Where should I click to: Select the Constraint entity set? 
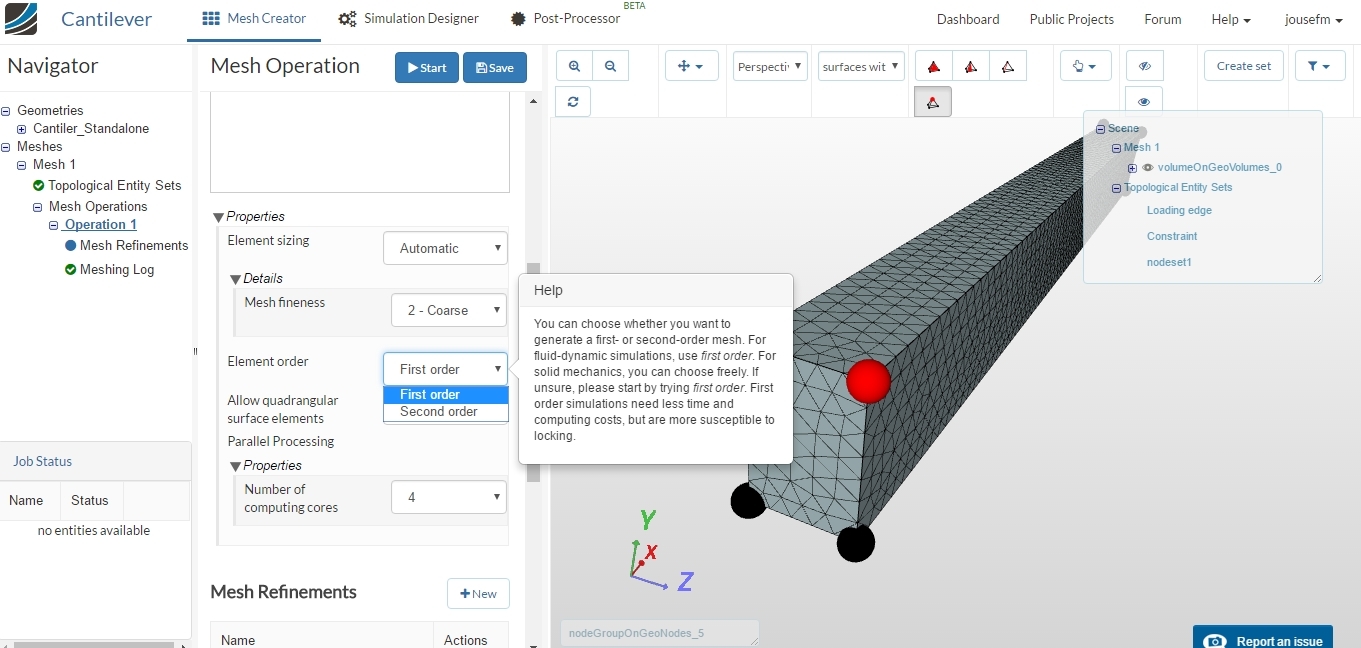tap(1172, 236)
